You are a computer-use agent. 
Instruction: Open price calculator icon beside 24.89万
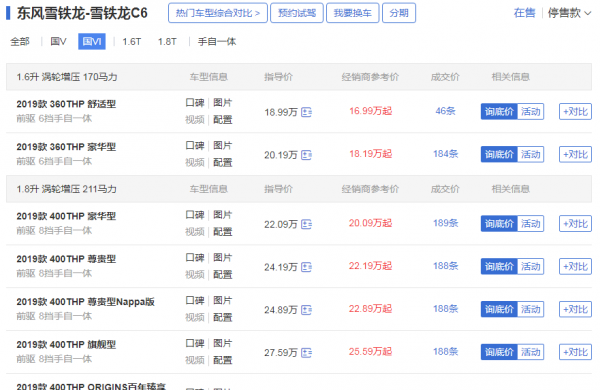(x=306, y=310)
